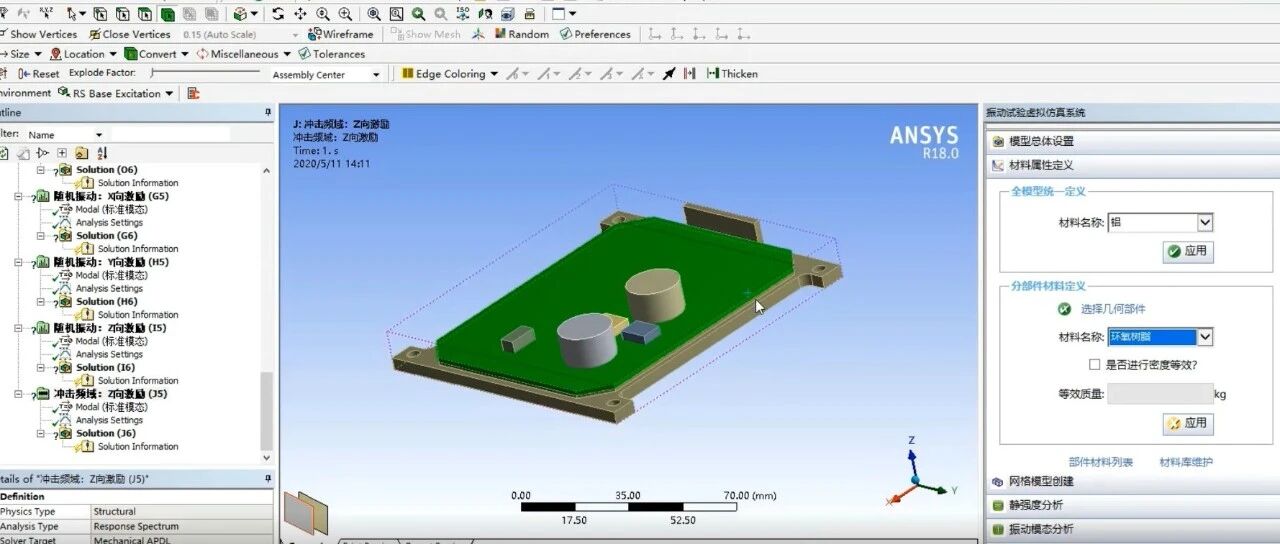
Task: Open the Assembly Center dropdown
Action: 376,75
